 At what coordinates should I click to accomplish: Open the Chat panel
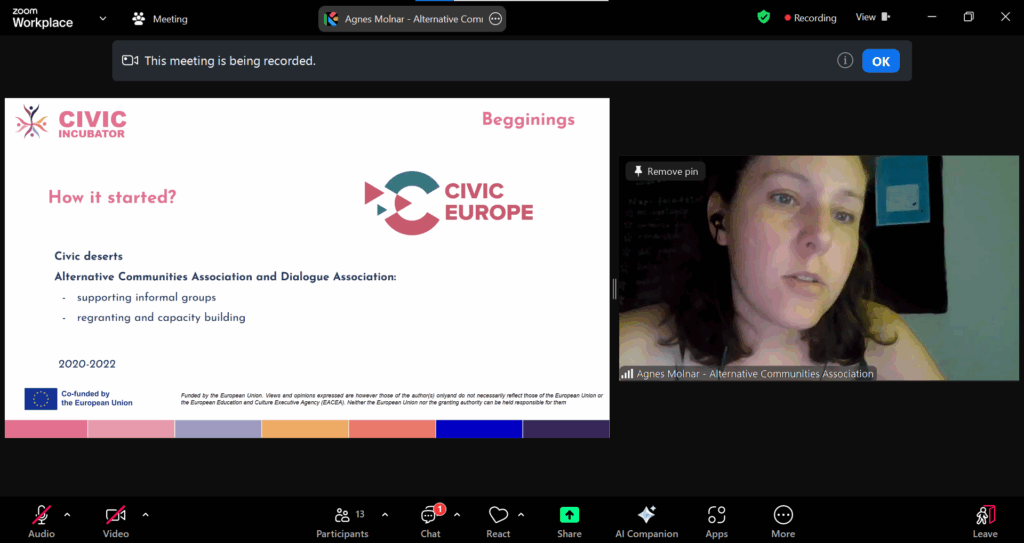pyautogui.click(x=430, y=520)
